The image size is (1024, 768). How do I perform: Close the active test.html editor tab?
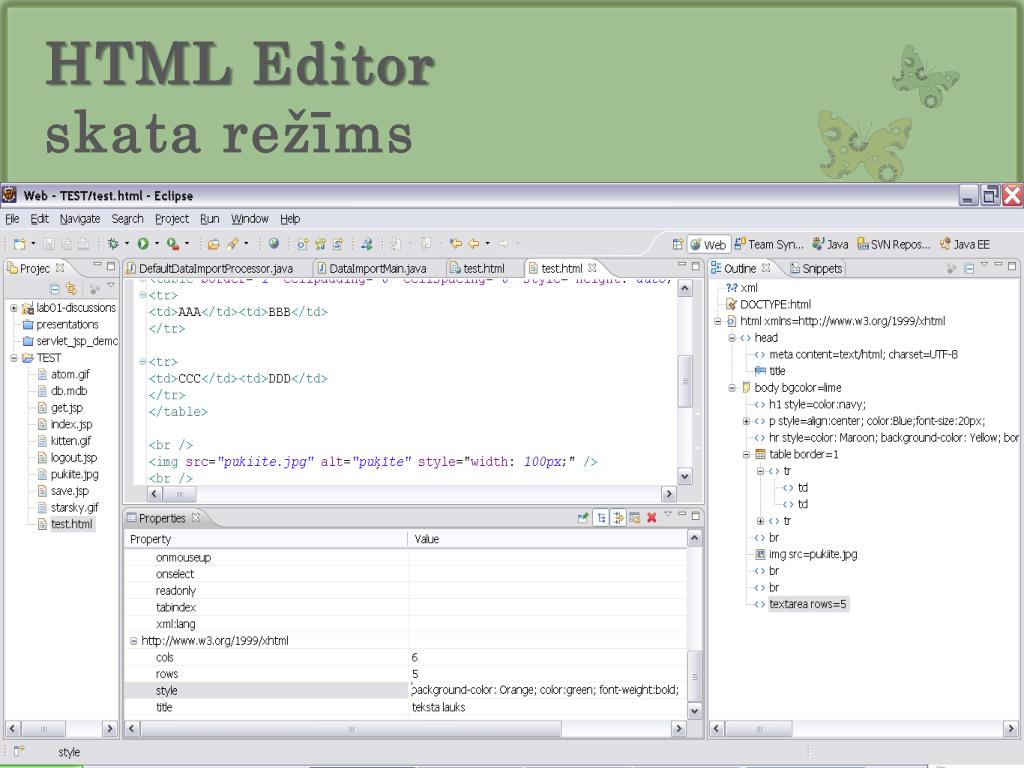click(x=592, y=268)
